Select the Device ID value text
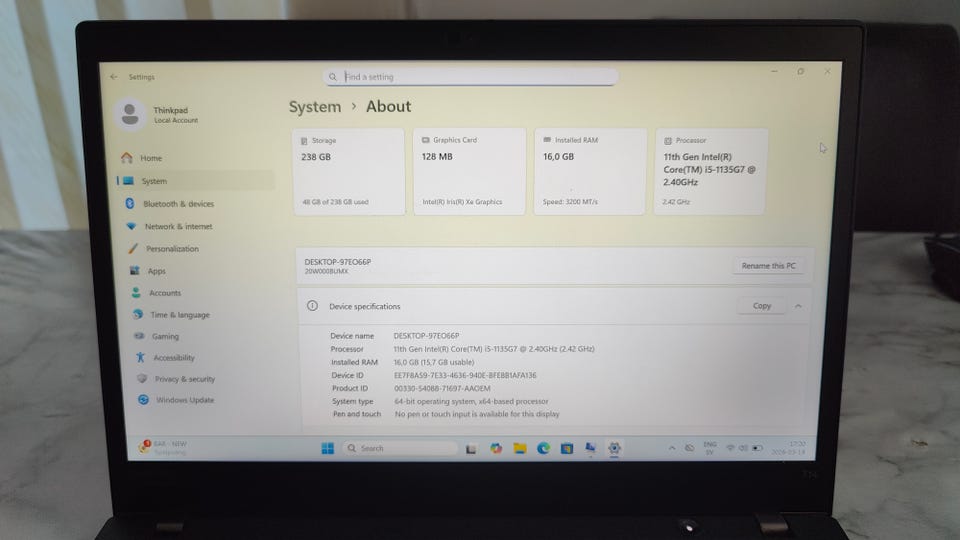 pos(465,375)
